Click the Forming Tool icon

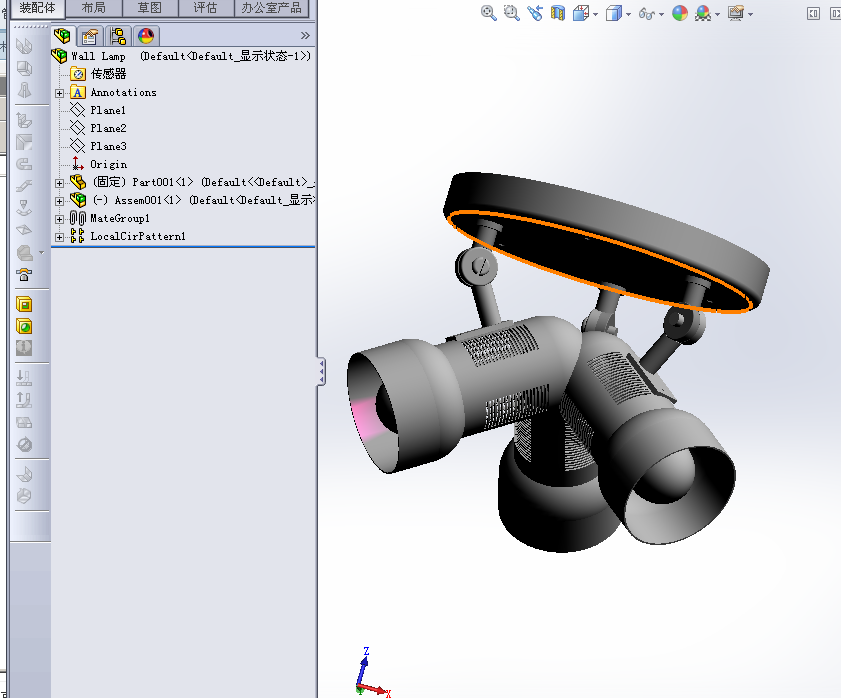tap(24, 275)
